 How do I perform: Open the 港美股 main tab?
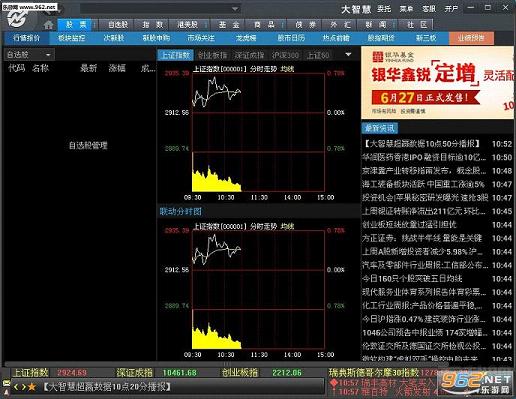click(187, 24)
